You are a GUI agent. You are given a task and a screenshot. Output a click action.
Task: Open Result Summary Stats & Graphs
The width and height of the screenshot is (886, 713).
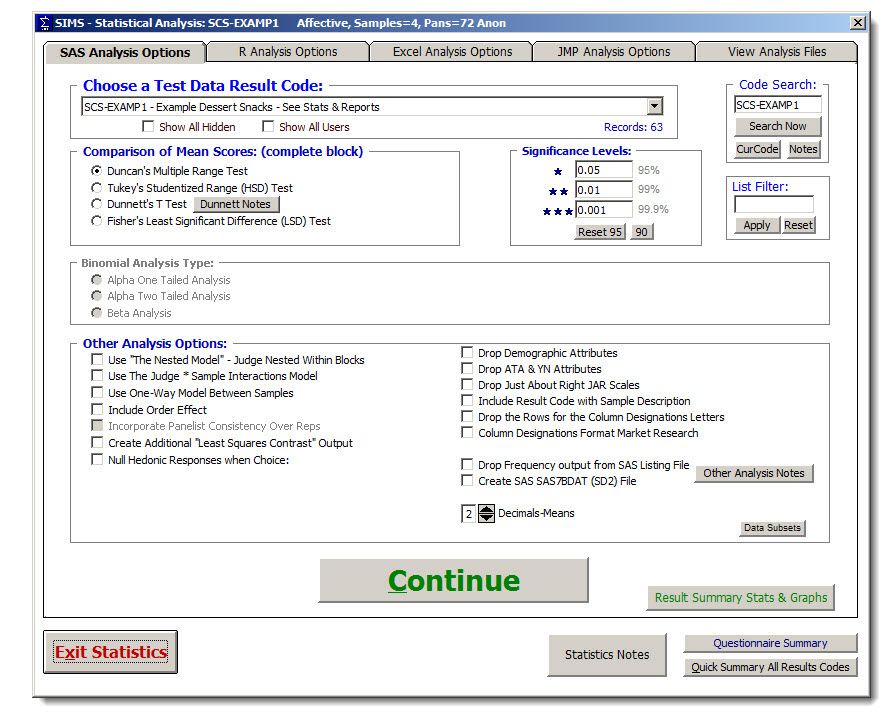740,598
